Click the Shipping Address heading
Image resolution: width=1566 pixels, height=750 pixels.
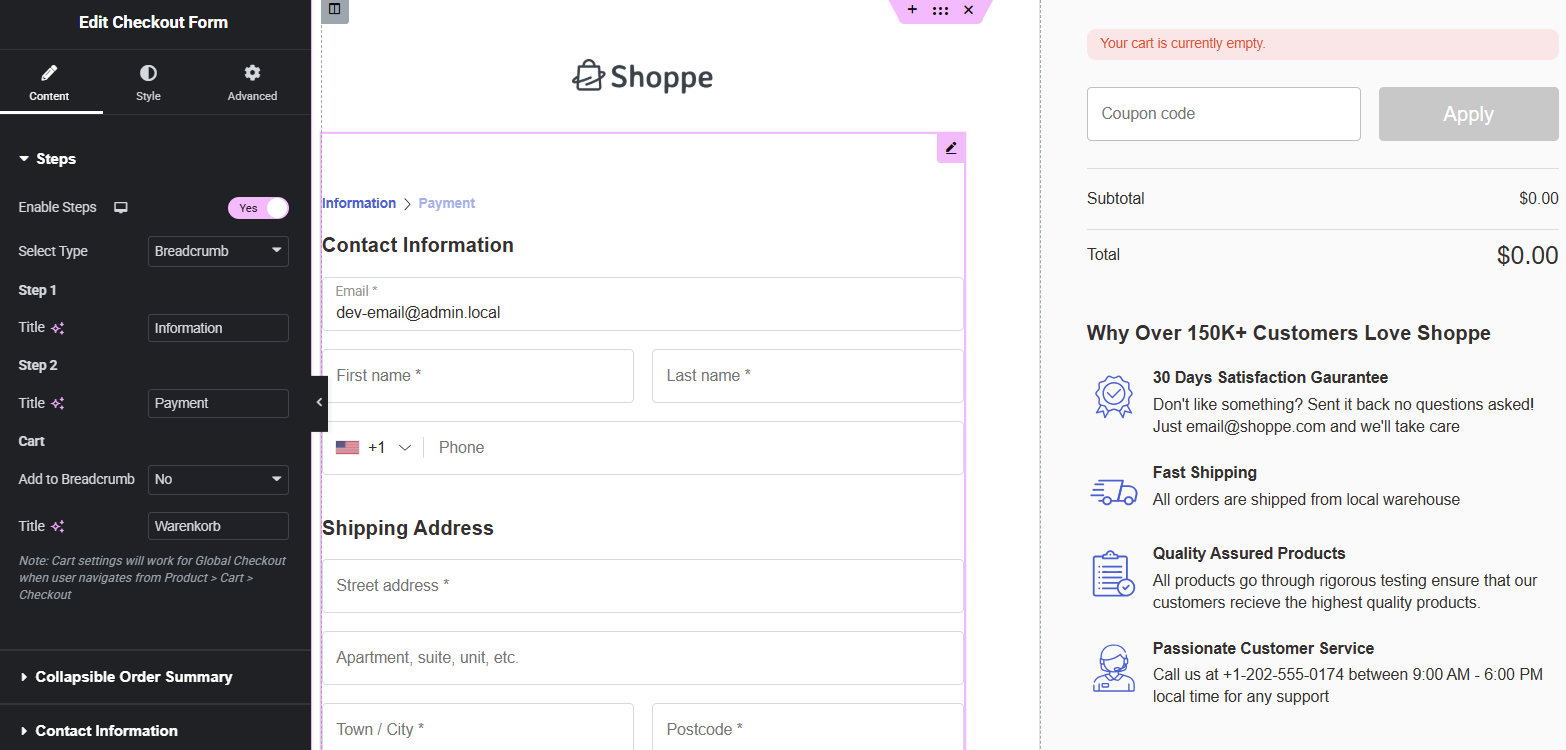pyautogui.click(x=408, y=528)
